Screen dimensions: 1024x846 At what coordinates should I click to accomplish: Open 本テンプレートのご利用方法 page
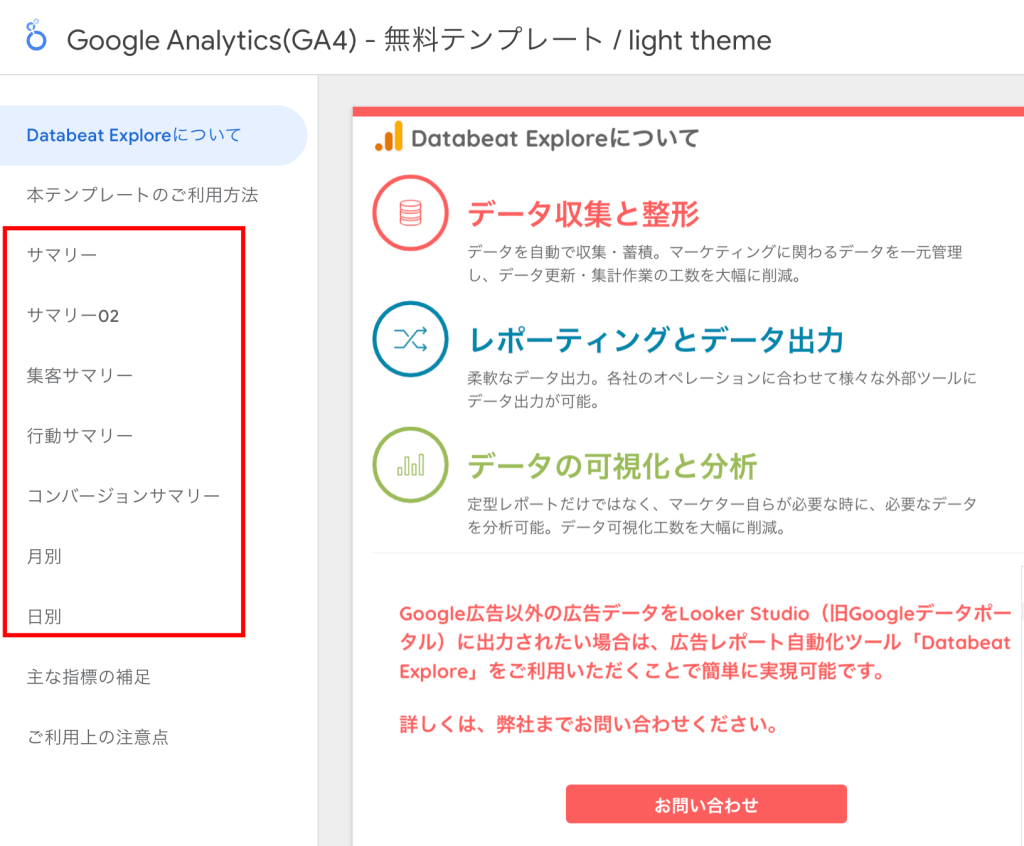click(142, 195)
